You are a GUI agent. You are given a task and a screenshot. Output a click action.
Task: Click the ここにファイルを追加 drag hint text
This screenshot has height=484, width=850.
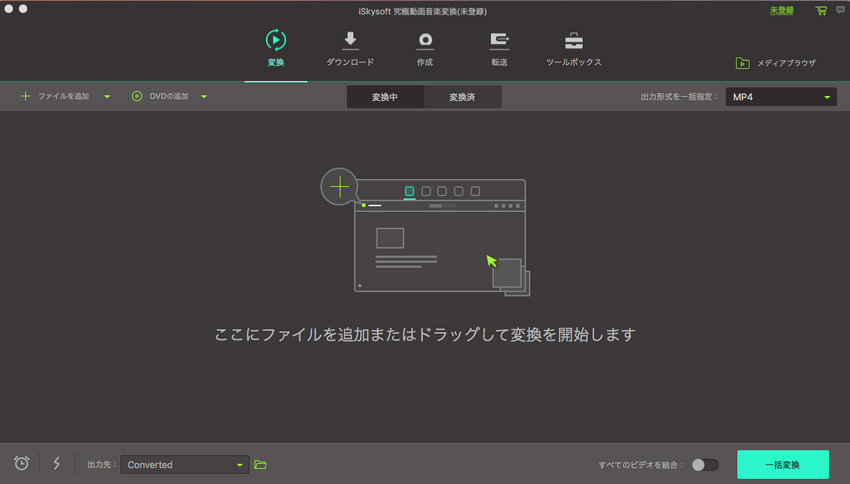click(x=425, y=334)
